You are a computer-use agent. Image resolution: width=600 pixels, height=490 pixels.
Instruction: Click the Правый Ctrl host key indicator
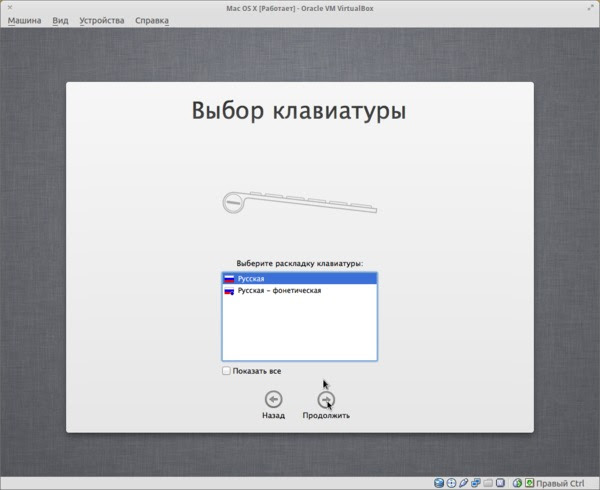pos(560,483)
